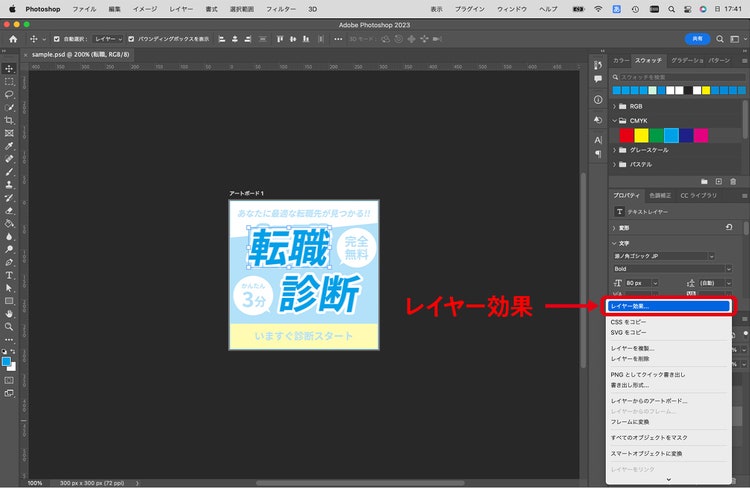The width and height of the screenshot is (750, 488).
Task: Choose レイヤー効果... from context menu
Action: pos(668,306)
